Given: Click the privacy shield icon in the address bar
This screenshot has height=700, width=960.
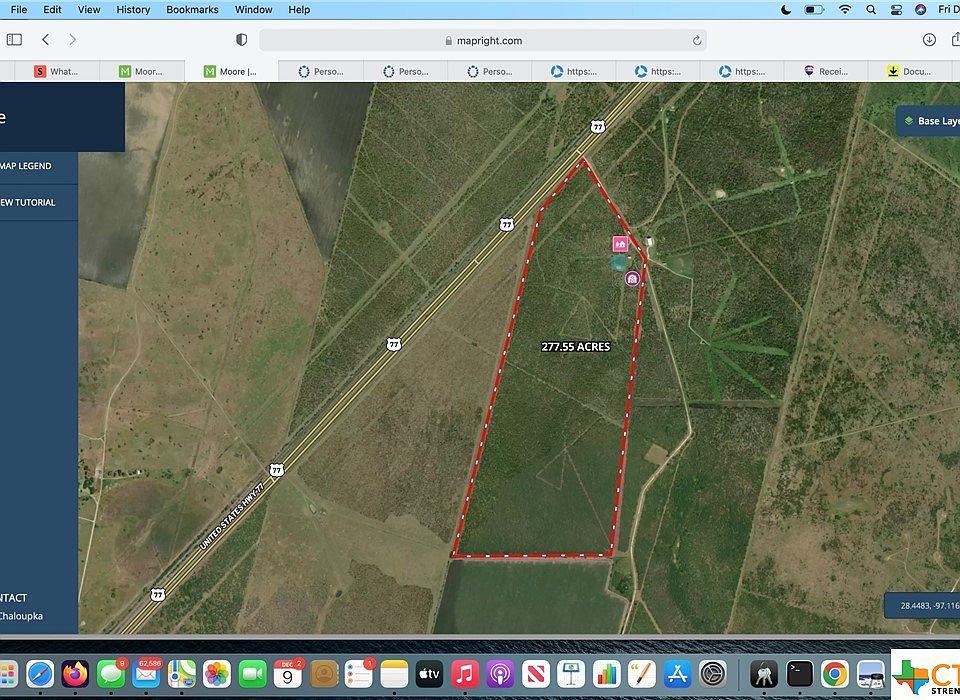Looking at the screenshot, I should 240,40.
